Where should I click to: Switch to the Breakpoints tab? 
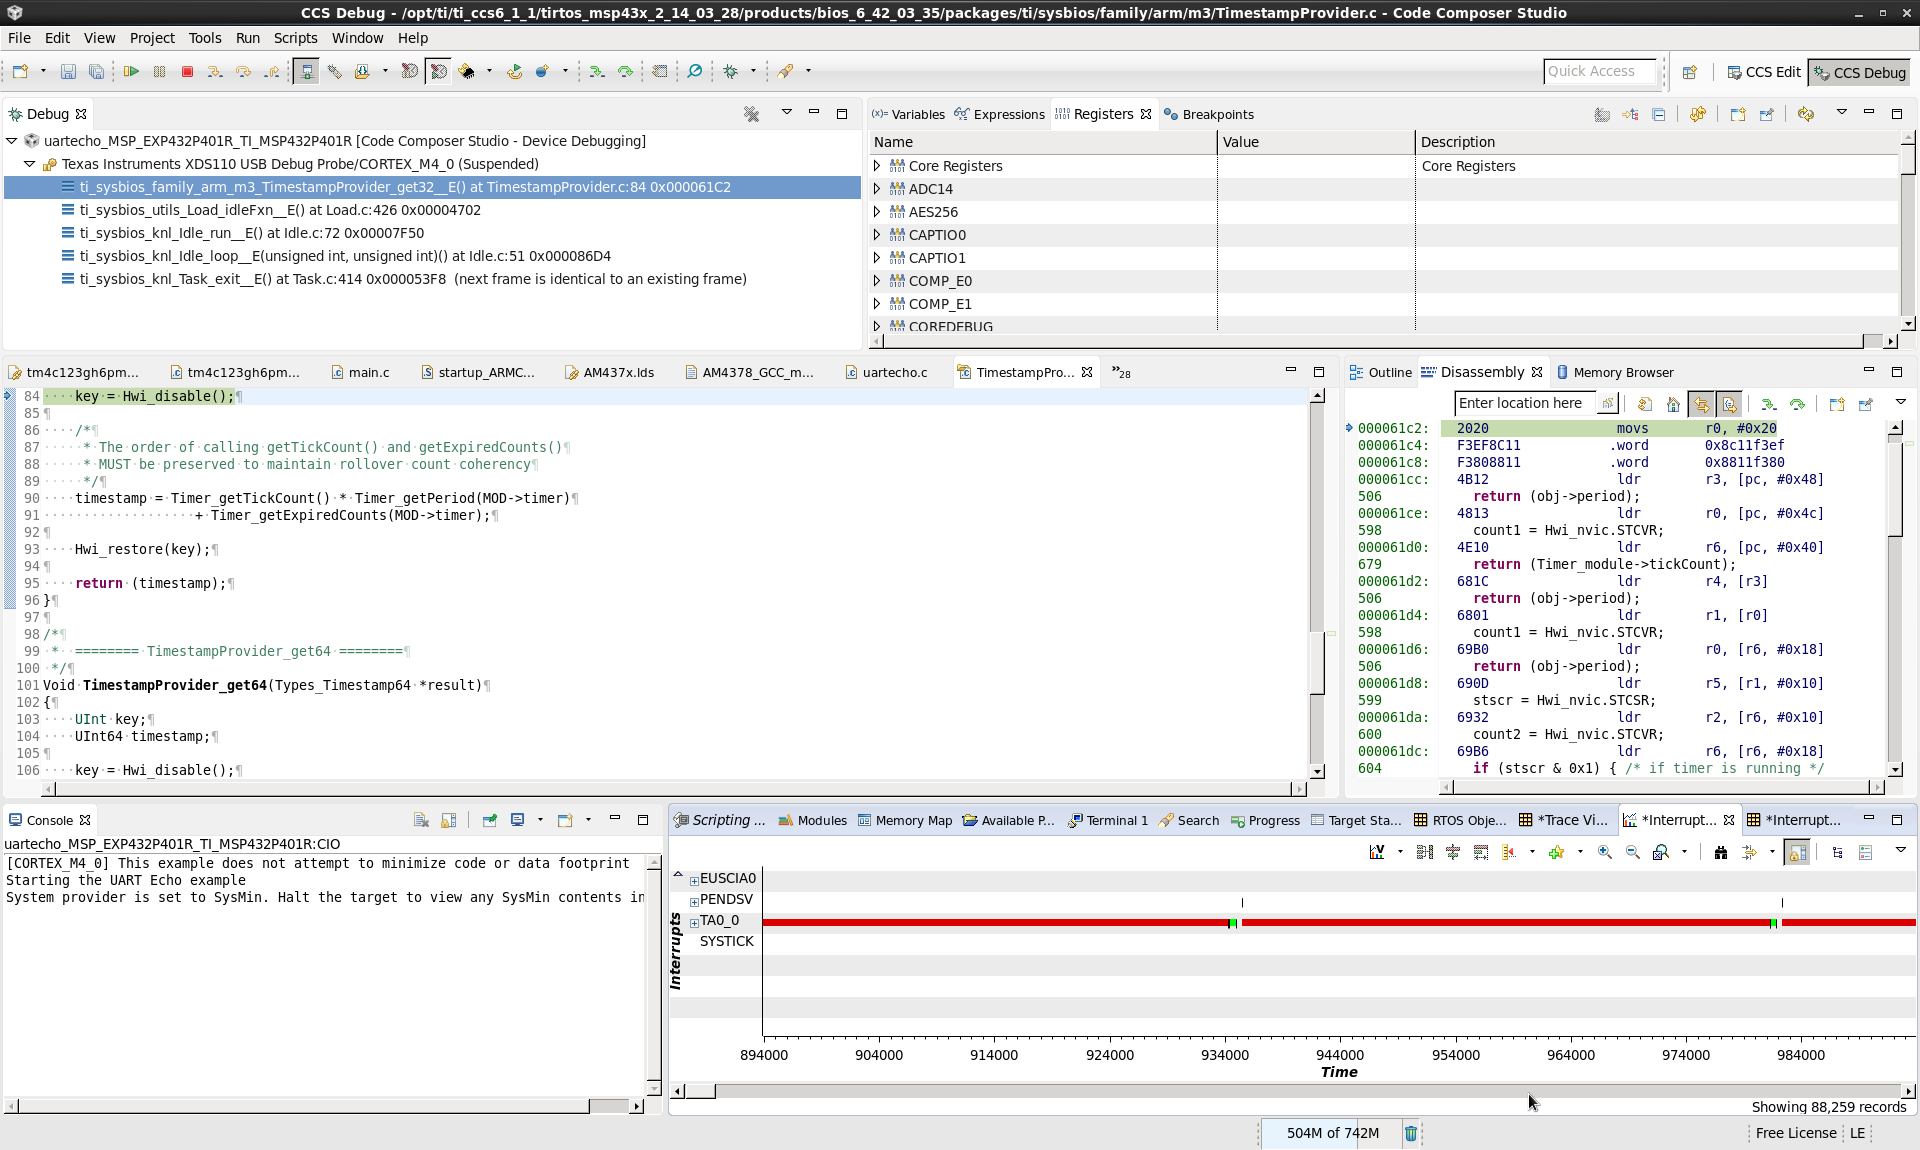tap(1209, 114)
